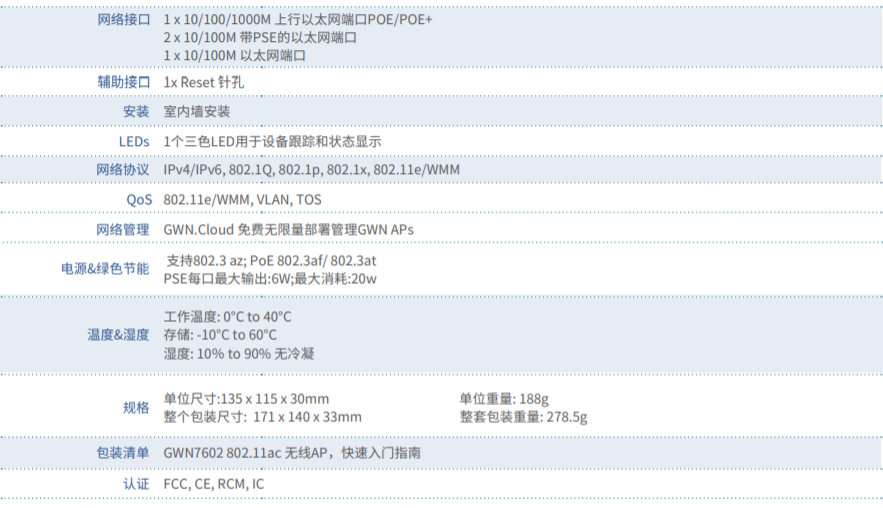Select the 三色LED description text
The width and height of the screenshot is (883, 508).
coord(272,142)
